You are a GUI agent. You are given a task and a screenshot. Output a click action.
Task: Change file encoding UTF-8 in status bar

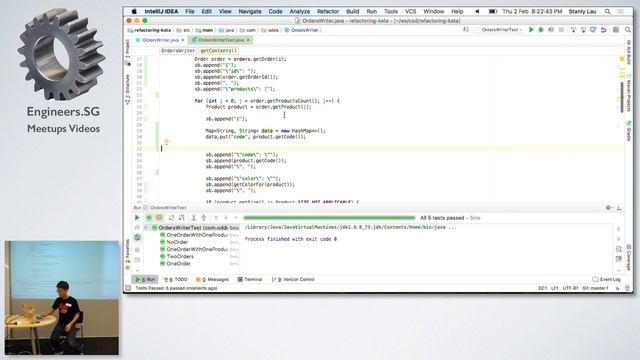(570, 288)
